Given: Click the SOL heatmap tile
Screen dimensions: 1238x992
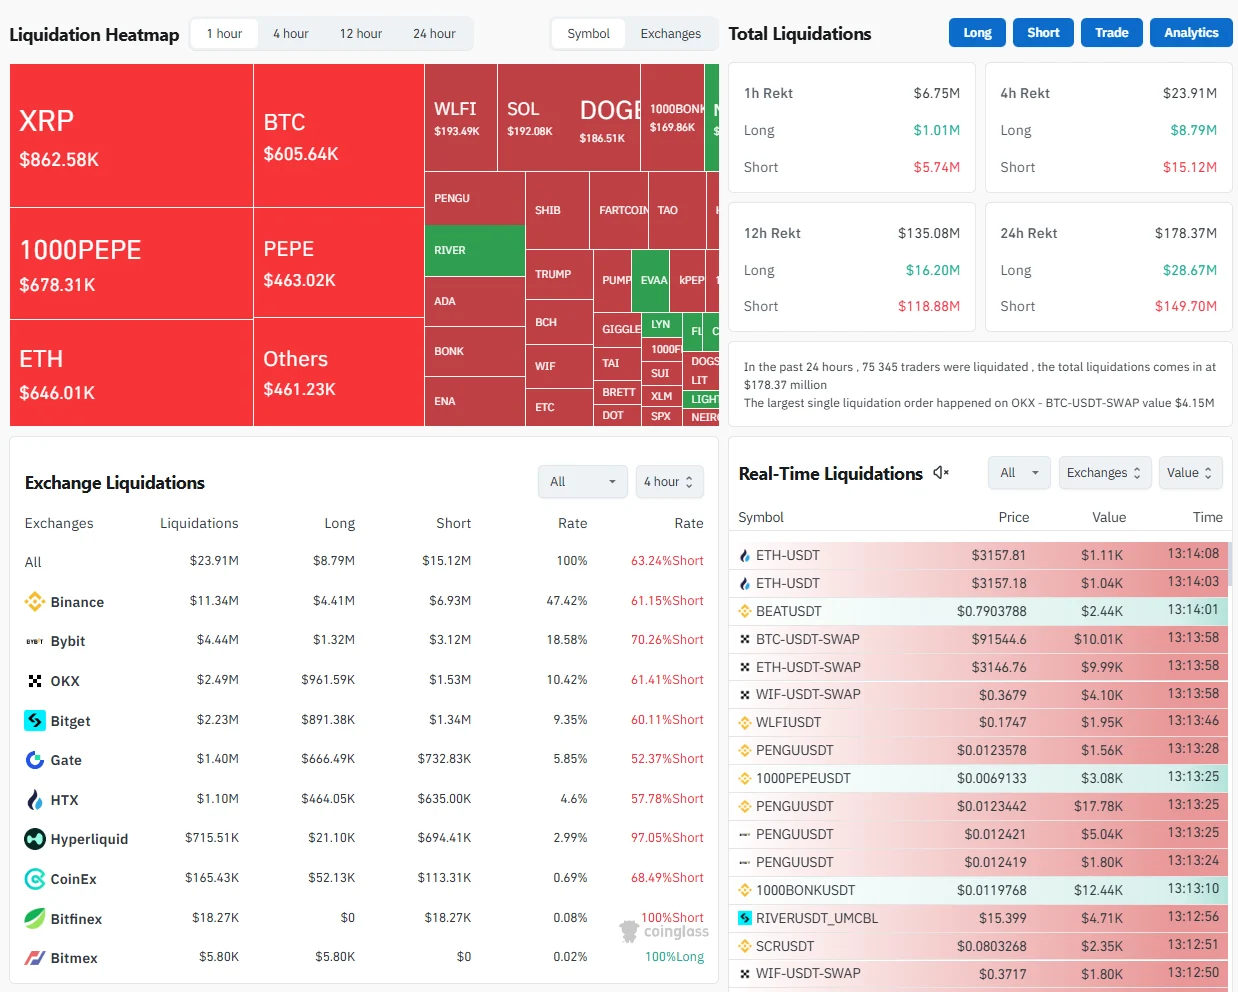Looking at the screenshot, I should point(533,118).
